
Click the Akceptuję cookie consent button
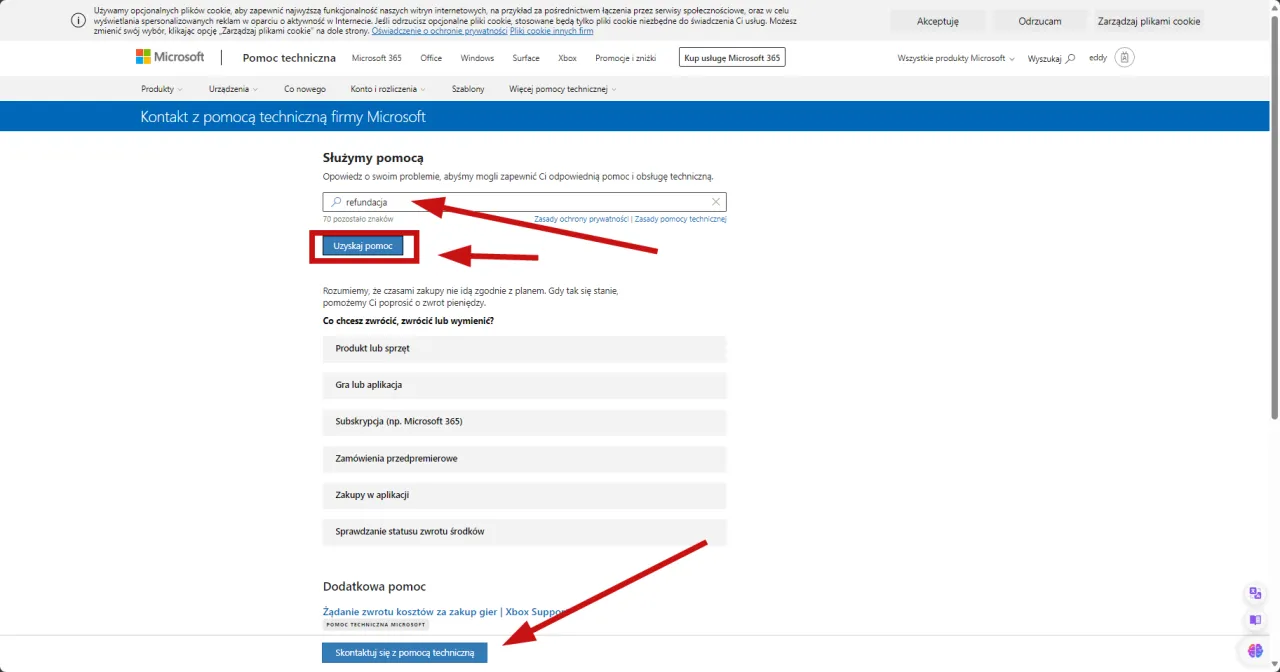pyautogui.click(x=937, y=20)
